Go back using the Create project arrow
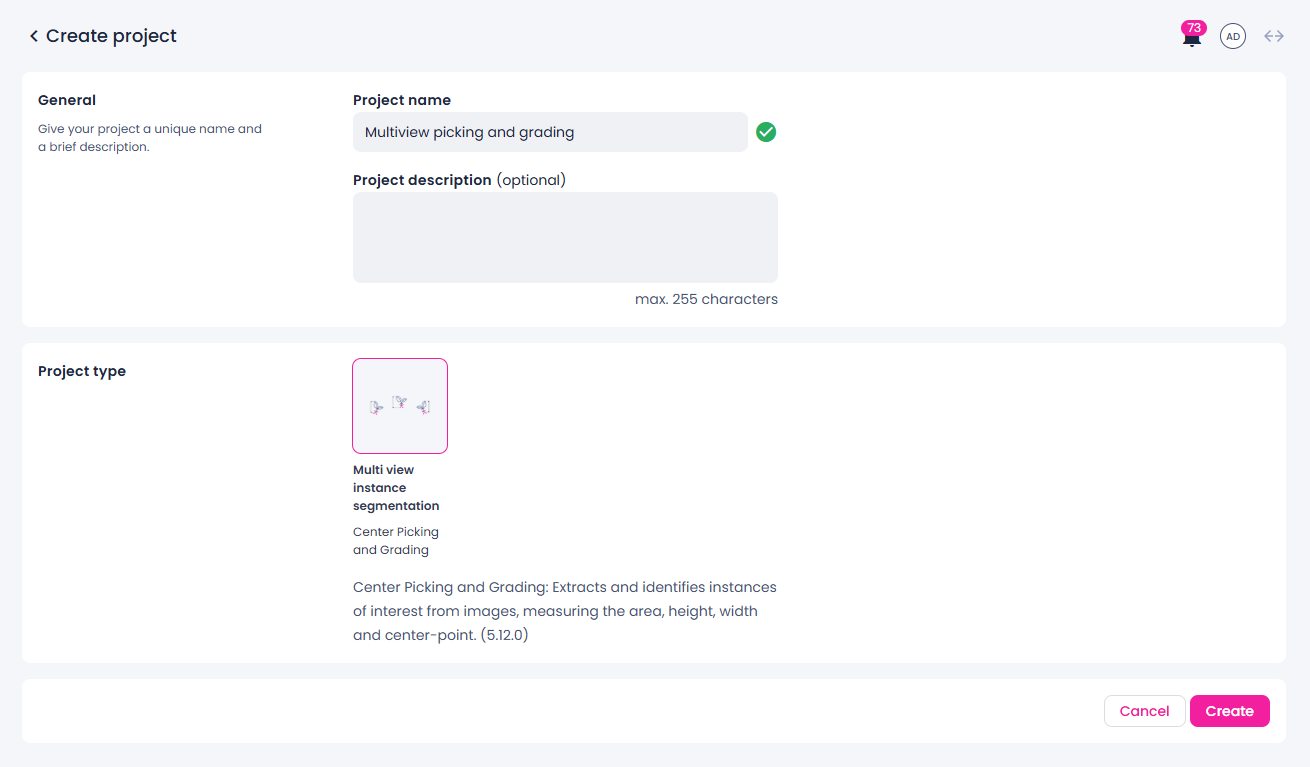 (x=34, y=36)
